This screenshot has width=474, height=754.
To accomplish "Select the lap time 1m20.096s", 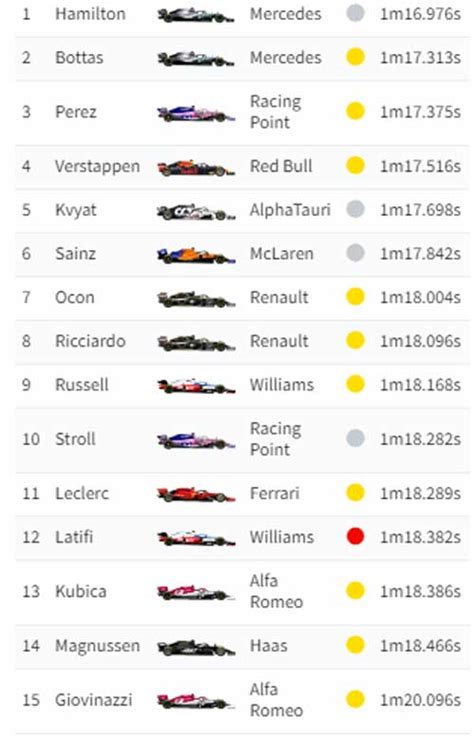I will (420, 700).
